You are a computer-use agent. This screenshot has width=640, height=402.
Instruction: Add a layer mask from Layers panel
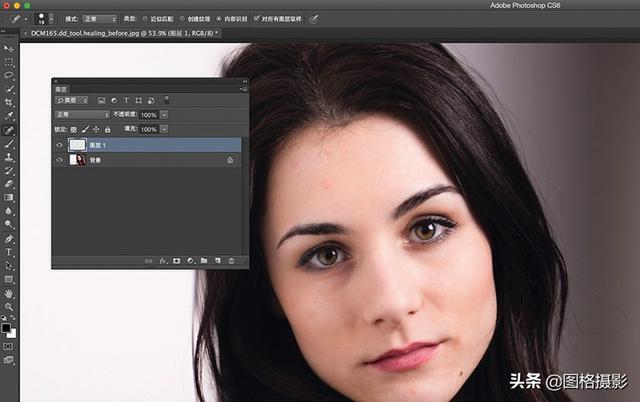tap(175, 260)
